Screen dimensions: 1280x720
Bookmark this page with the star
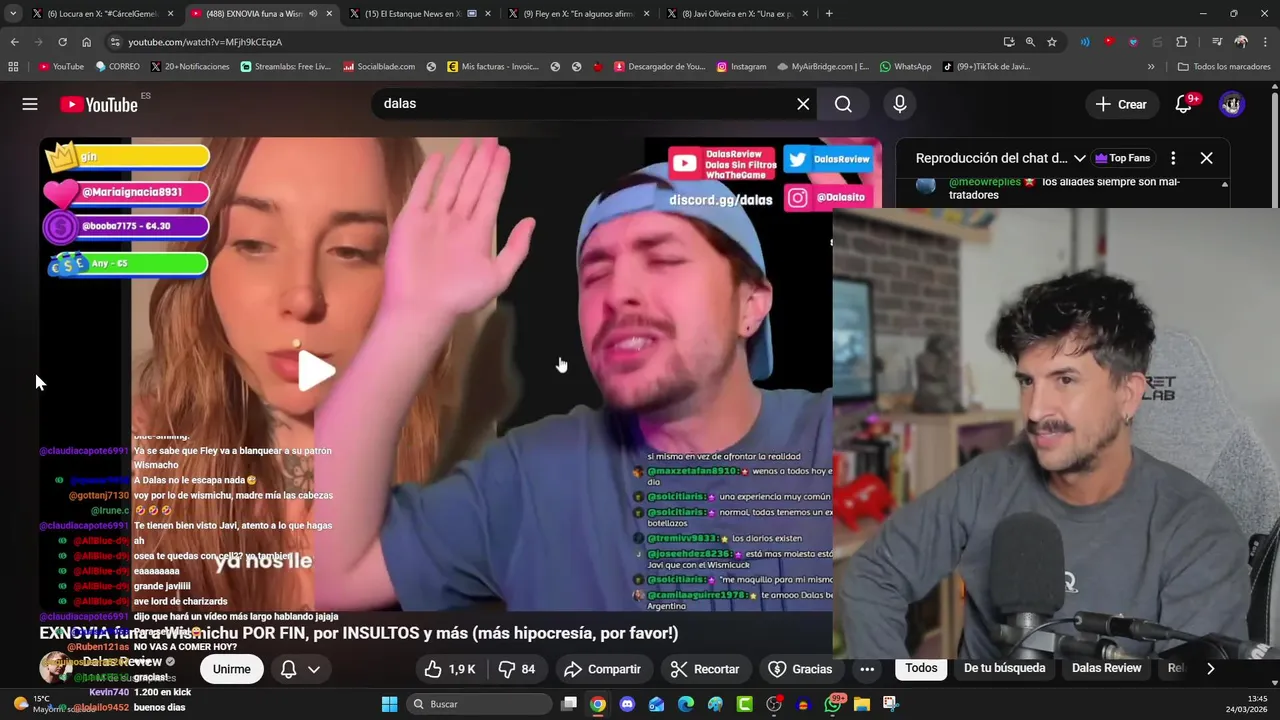coord(1052,42)
